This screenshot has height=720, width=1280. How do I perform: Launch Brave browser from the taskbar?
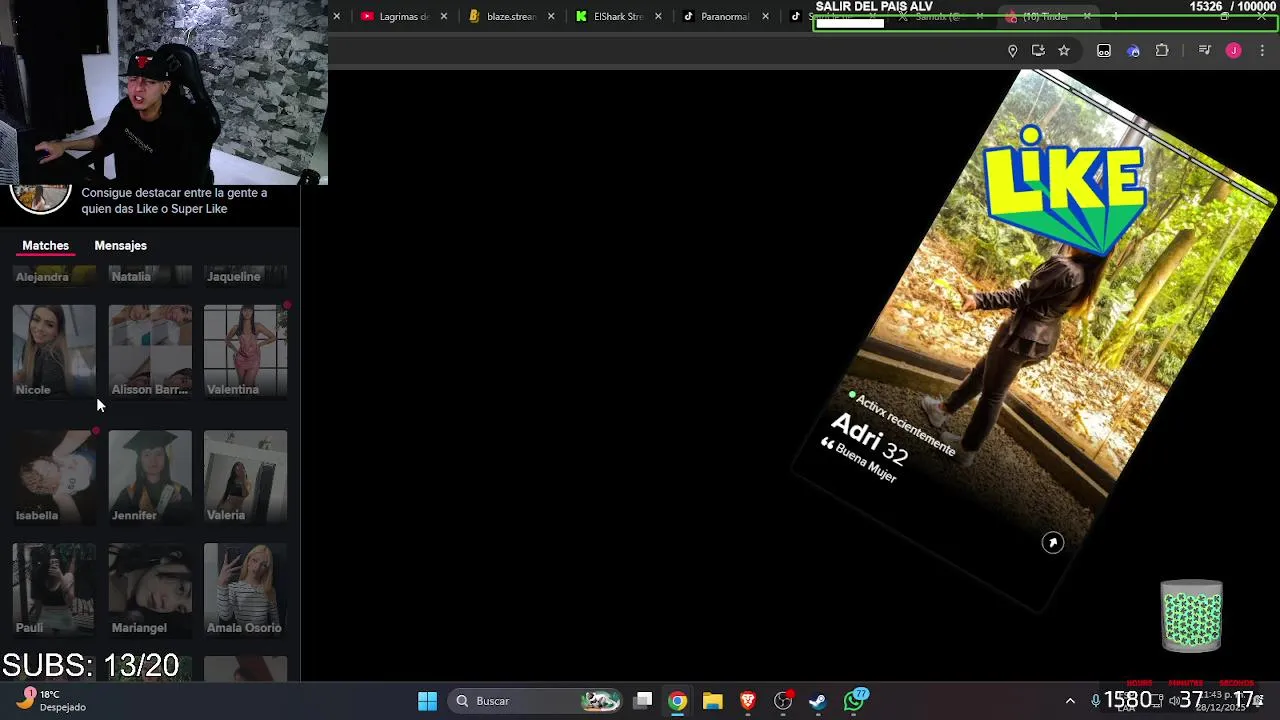(x=747, y=701)
